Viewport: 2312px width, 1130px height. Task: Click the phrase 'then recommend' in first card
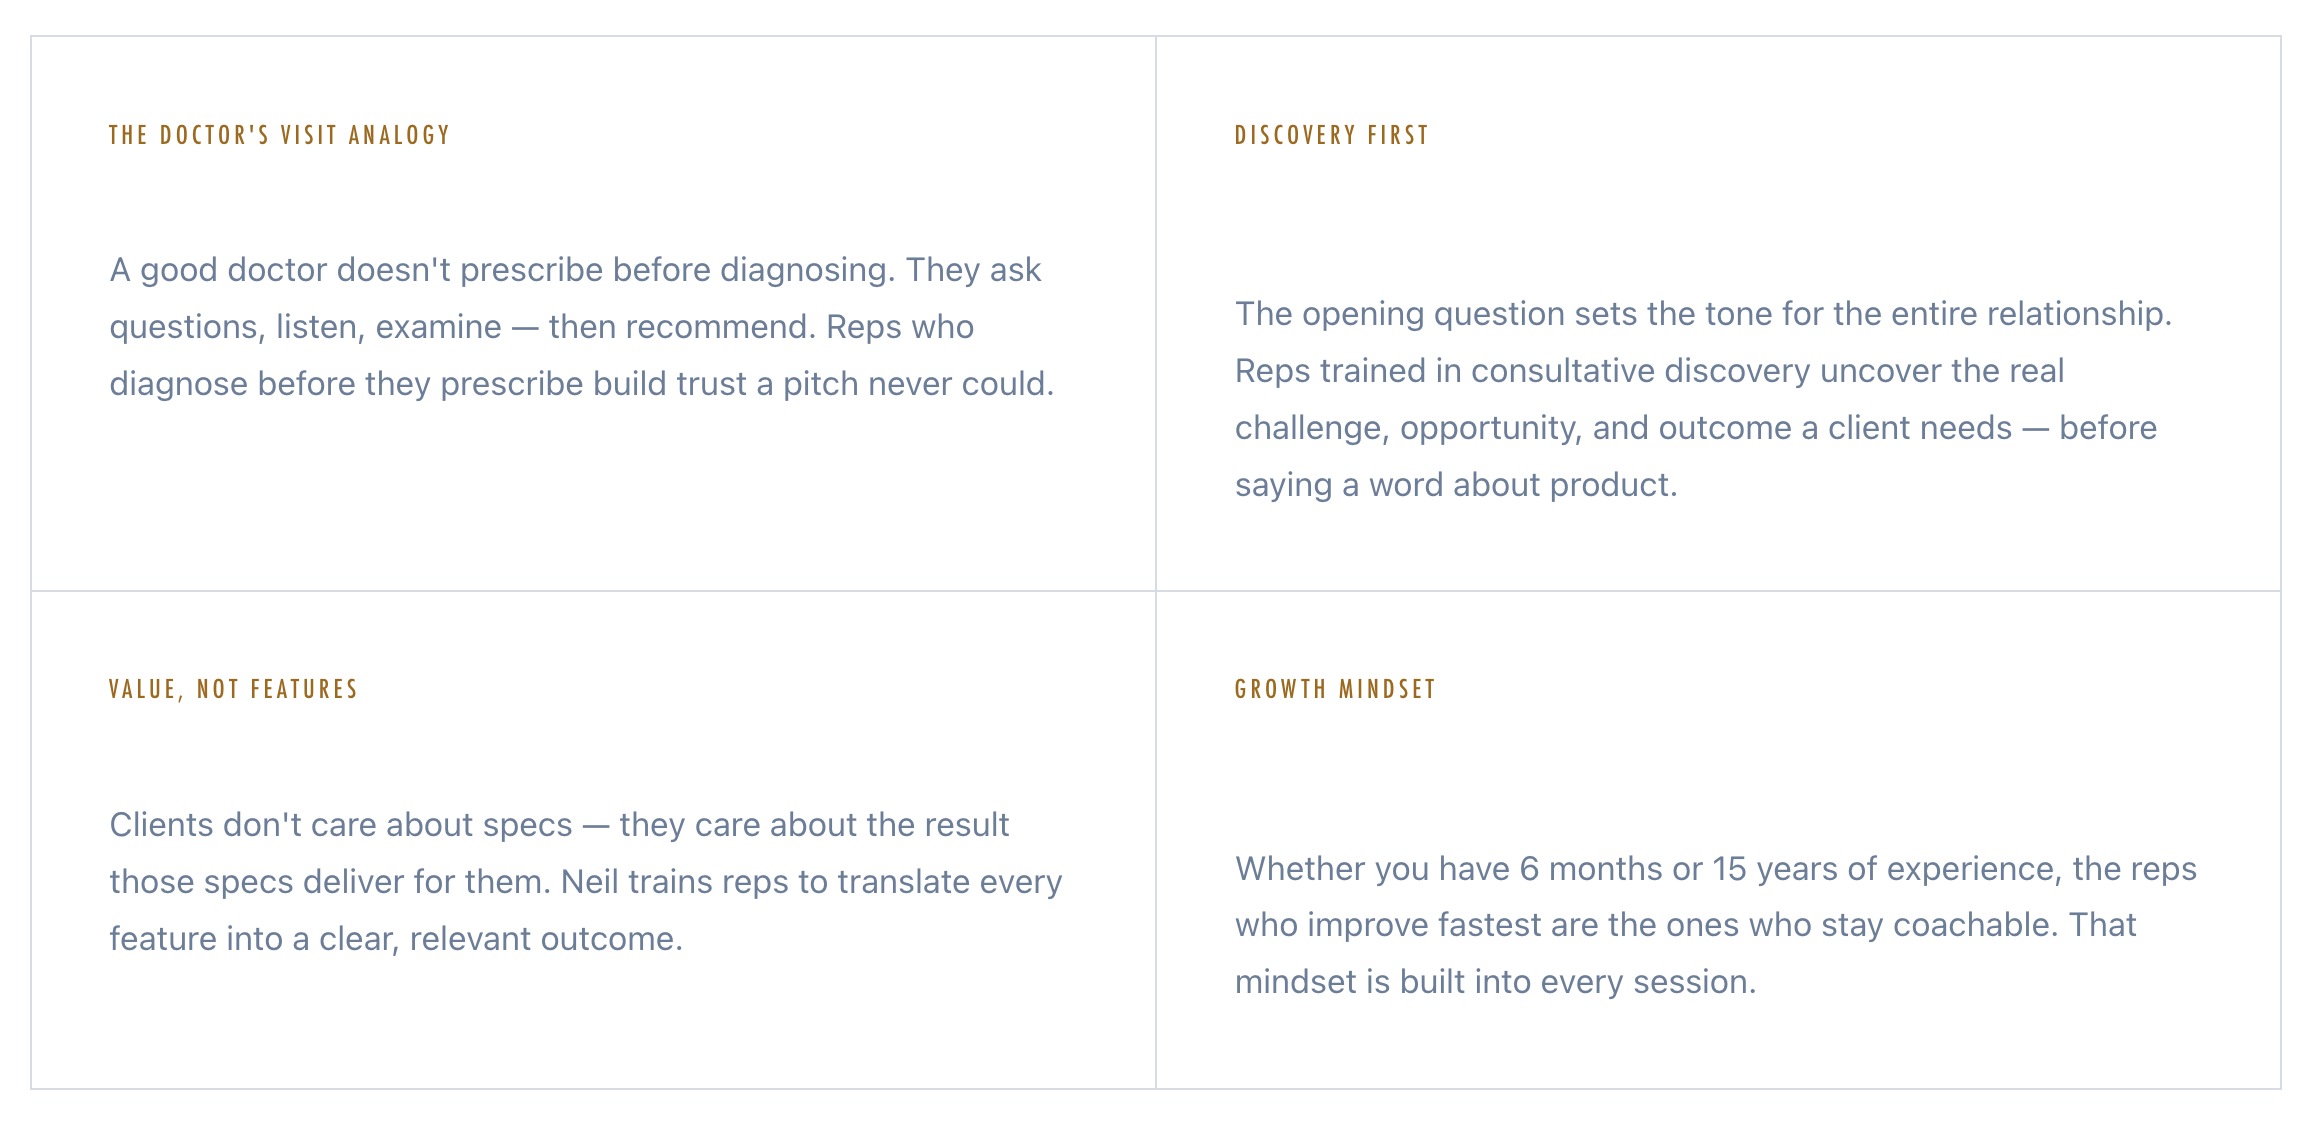pyautogui.click(x=679, y=327)
